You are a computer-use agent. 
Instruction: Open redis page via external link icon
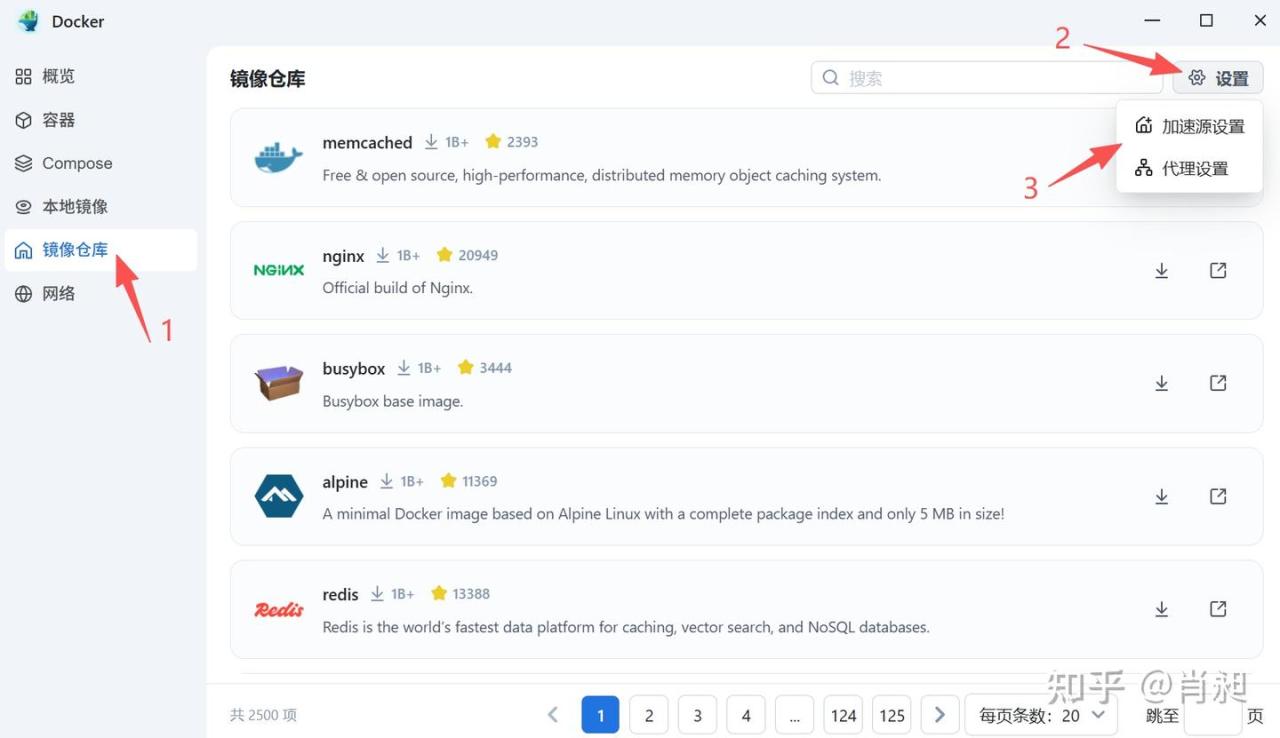tap(1218, 609)
